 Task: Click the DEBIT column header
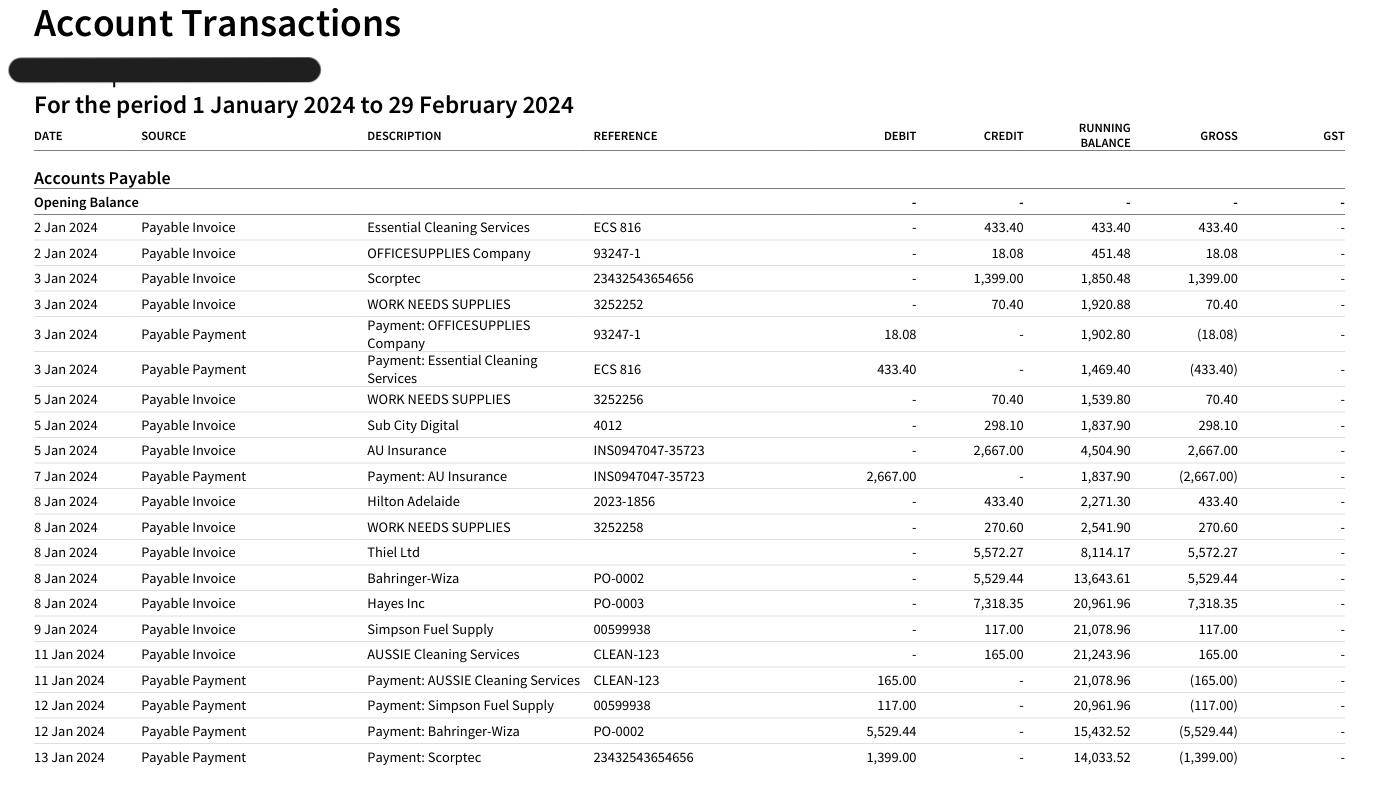899,136
